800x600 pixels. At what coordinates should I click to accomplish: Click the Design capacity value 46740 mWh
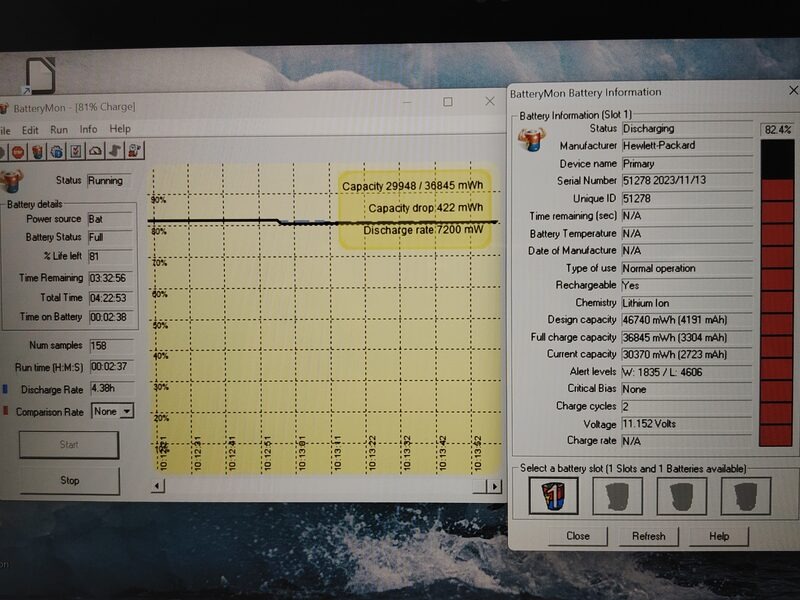[x=687, y=320]
